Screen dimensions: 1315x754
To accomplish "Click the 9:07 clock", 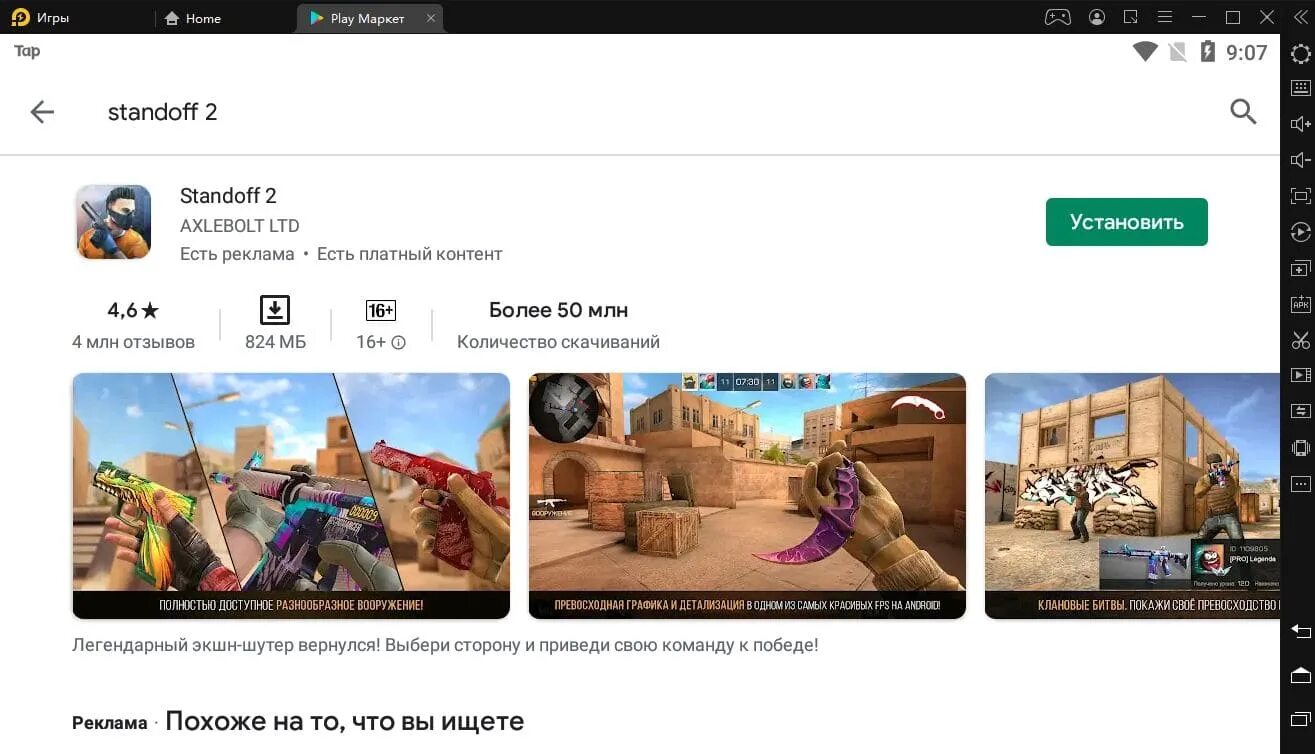I will point(1246,53).
